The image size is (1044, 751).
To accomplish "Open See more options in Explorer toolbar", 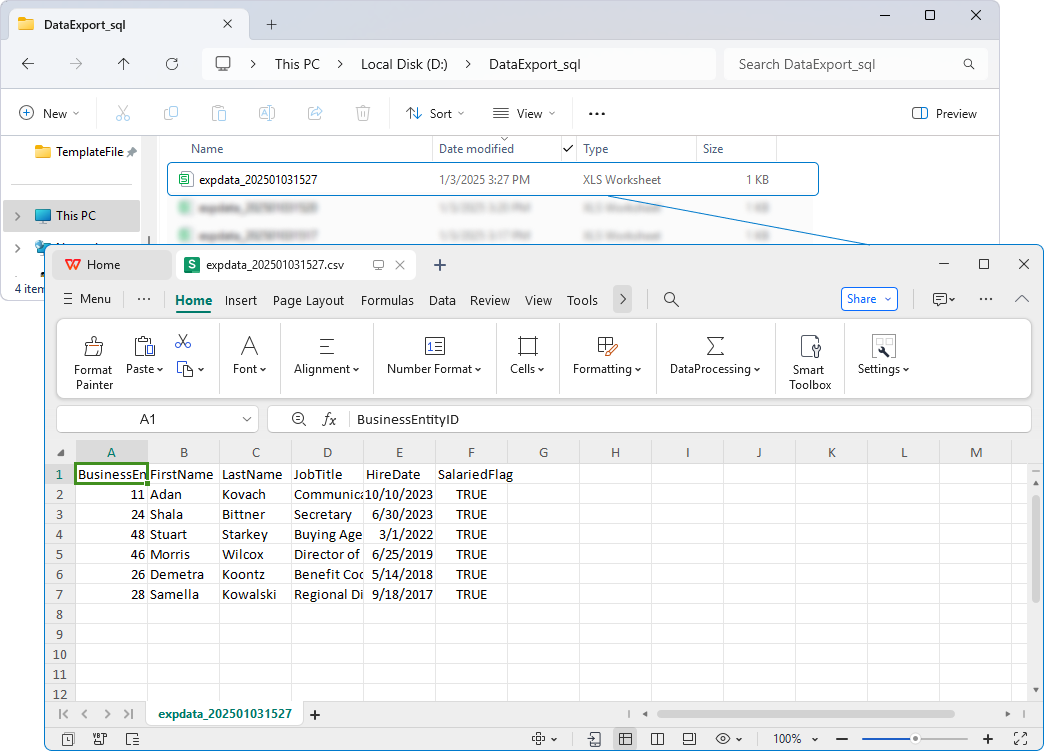I will click(x=597, y=114).
